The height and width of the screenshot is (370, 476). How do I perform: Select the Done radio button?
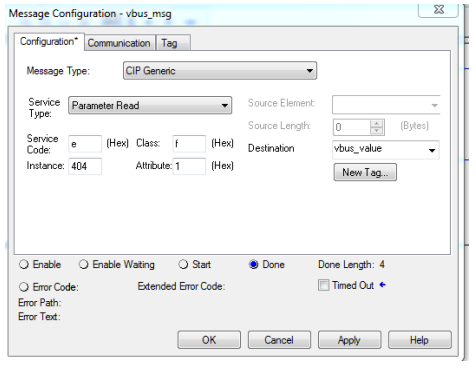(253, 265)
